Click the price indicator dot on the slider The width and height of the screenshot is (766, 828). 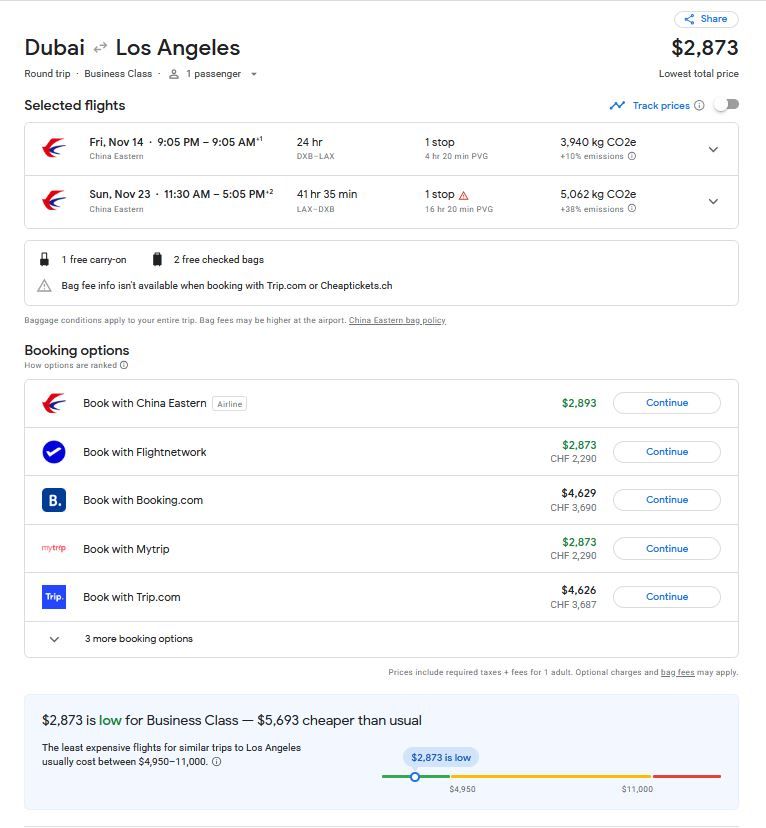pyautogui.click(x=415, y=776)
